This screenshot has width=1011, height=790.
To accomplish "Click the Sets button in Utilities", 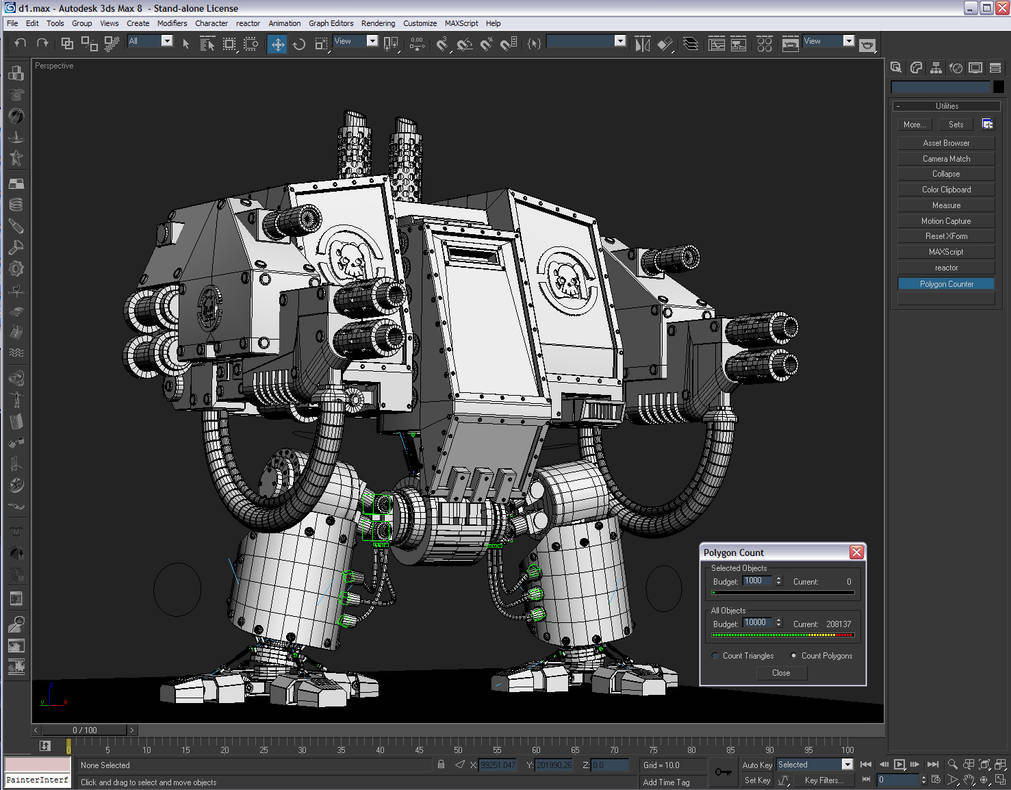I will click(x=956, y=124).
